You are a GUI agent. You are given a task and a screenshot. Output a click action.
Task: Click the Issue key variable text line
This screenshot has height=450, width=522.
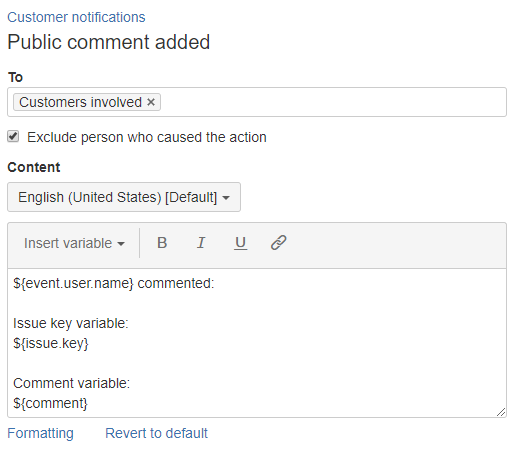pos(71,323)
